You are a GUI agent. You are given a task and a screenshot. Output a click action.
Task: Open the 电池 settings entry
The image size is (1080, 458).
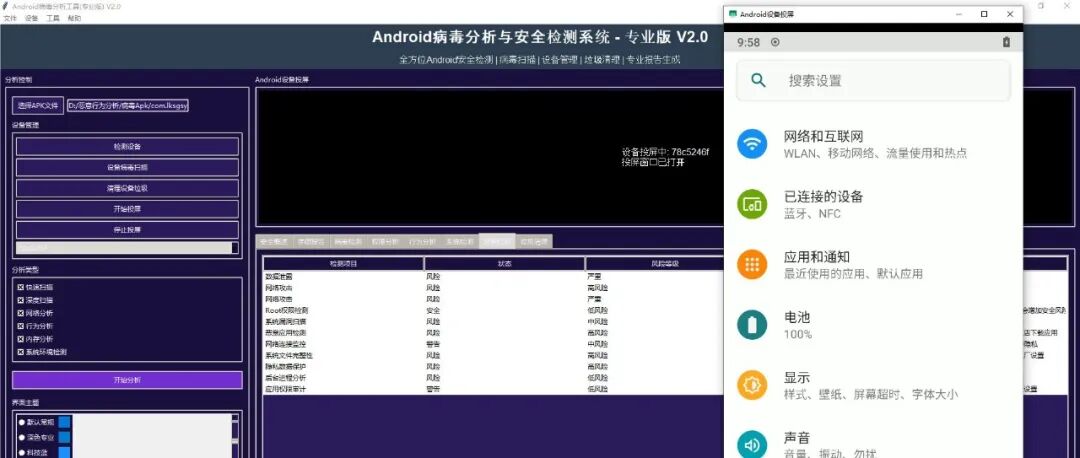(x=873, y=325)
